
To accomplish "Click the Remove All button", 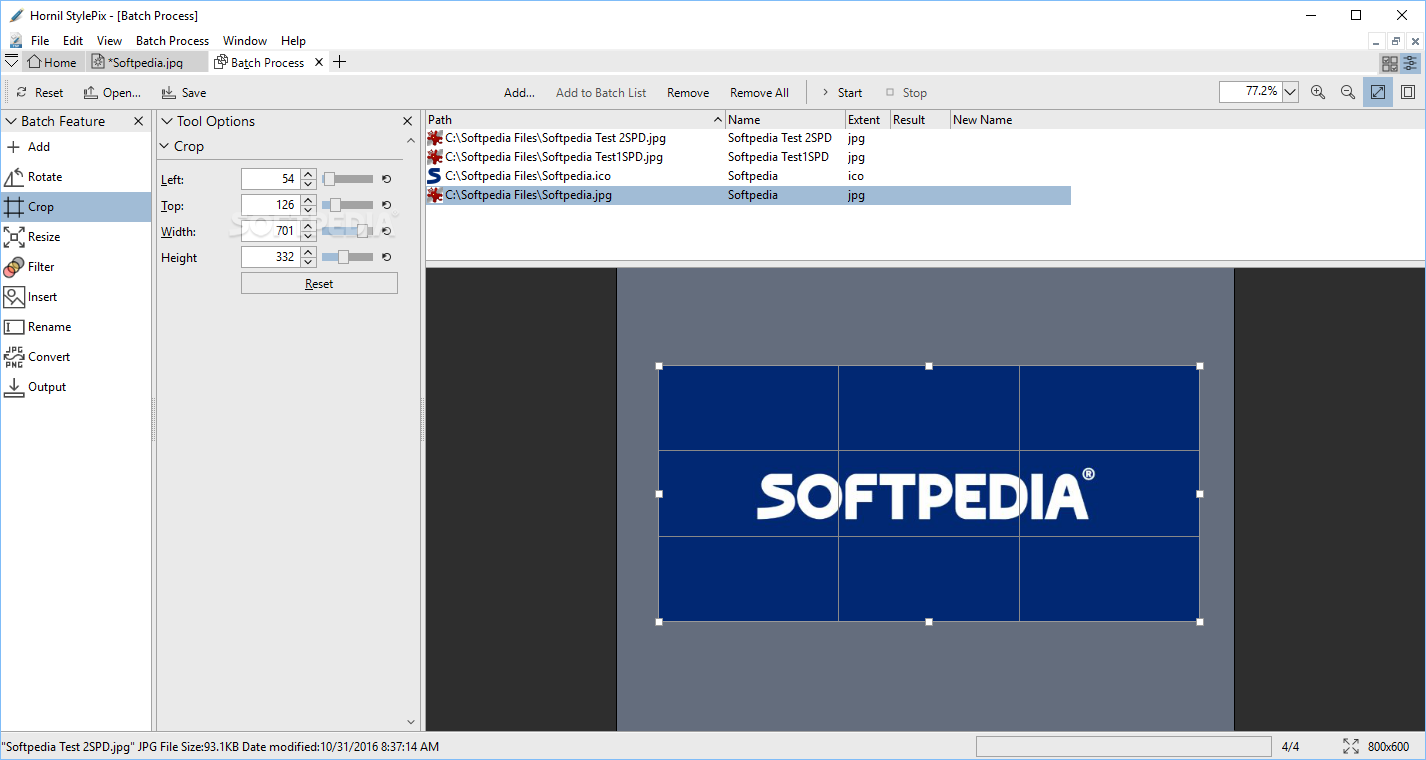I will tap(759, 92).
